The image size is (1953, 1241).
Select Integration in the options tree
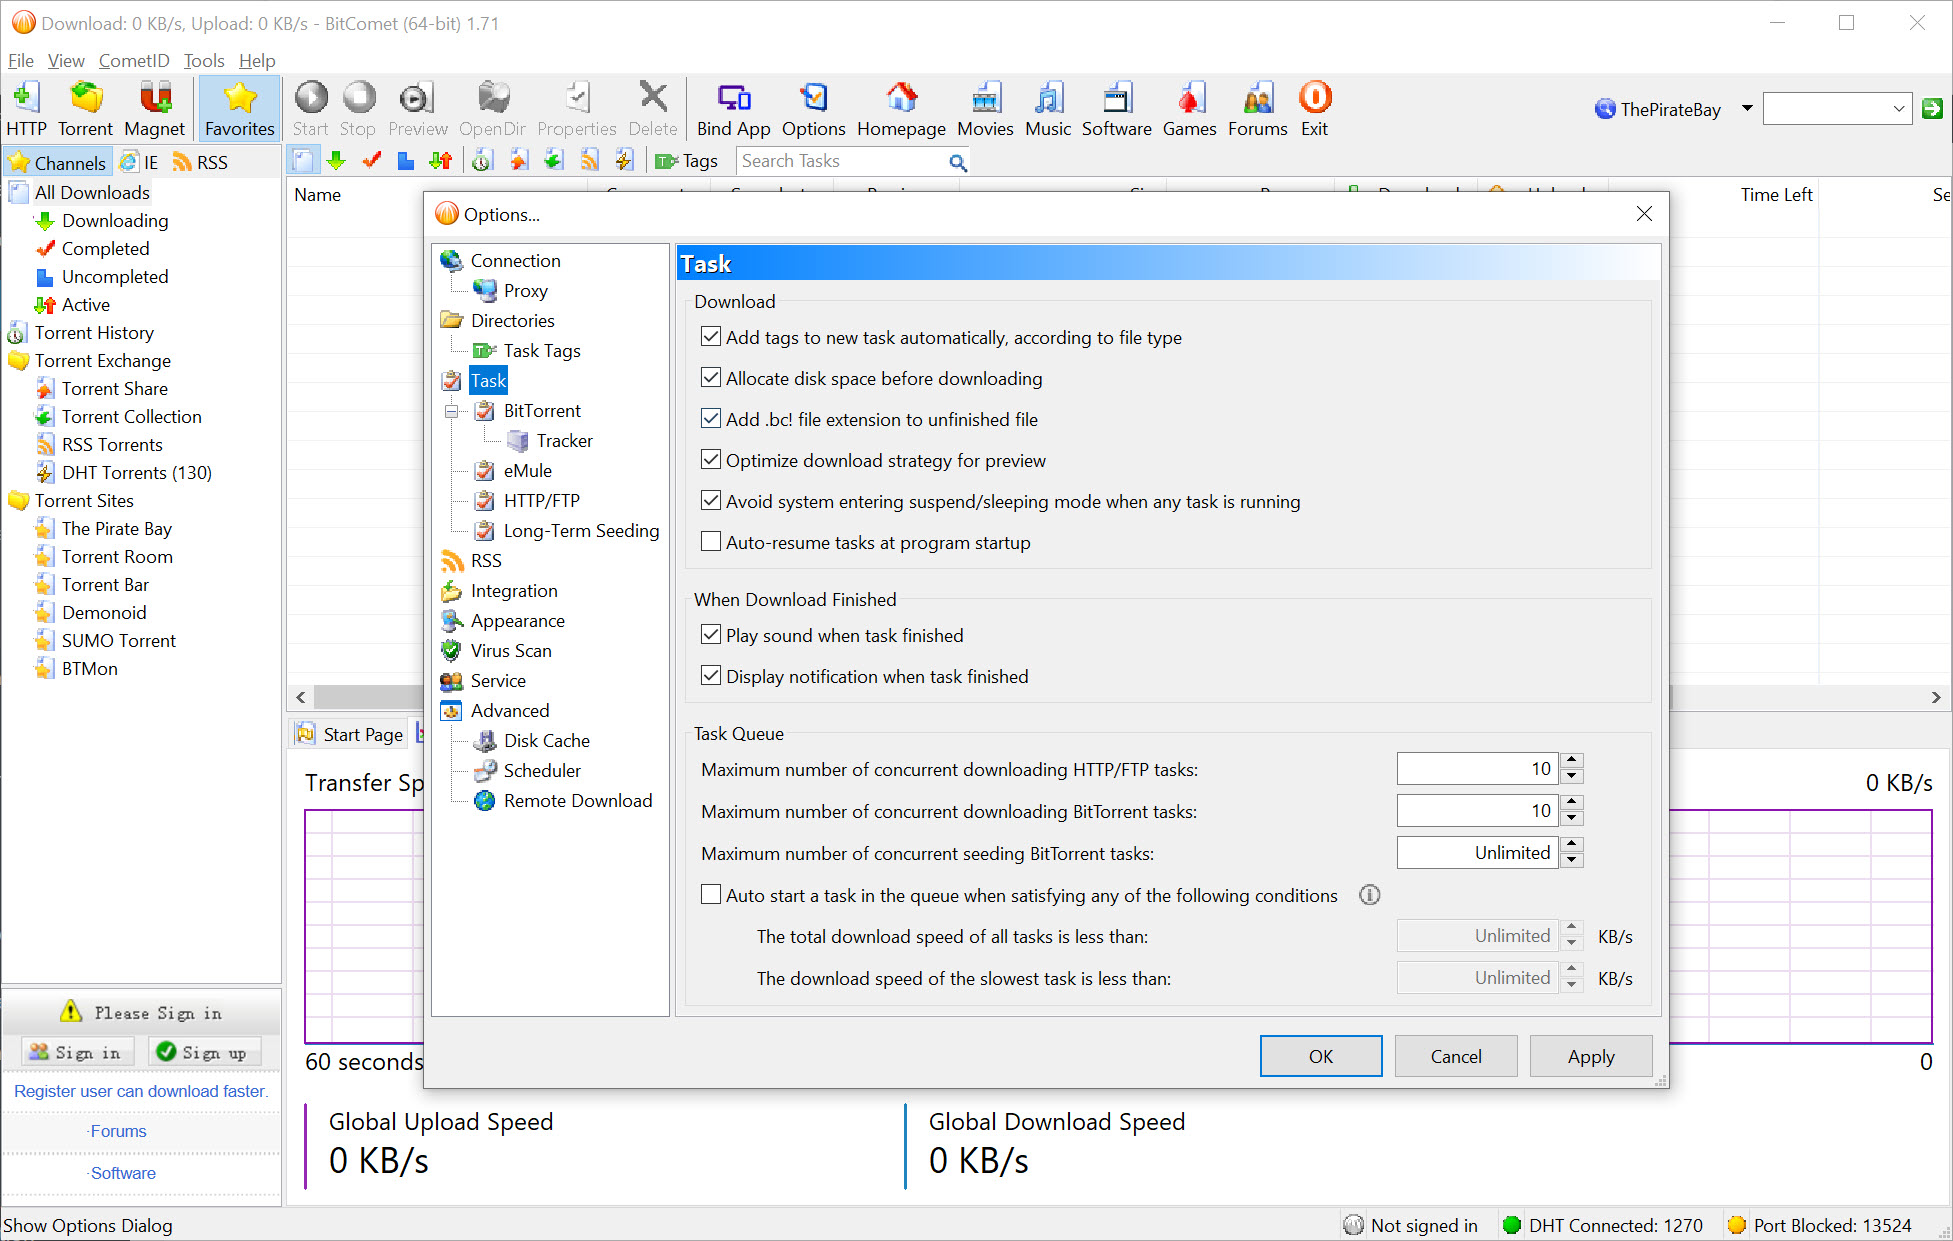(x=514, y=591)
